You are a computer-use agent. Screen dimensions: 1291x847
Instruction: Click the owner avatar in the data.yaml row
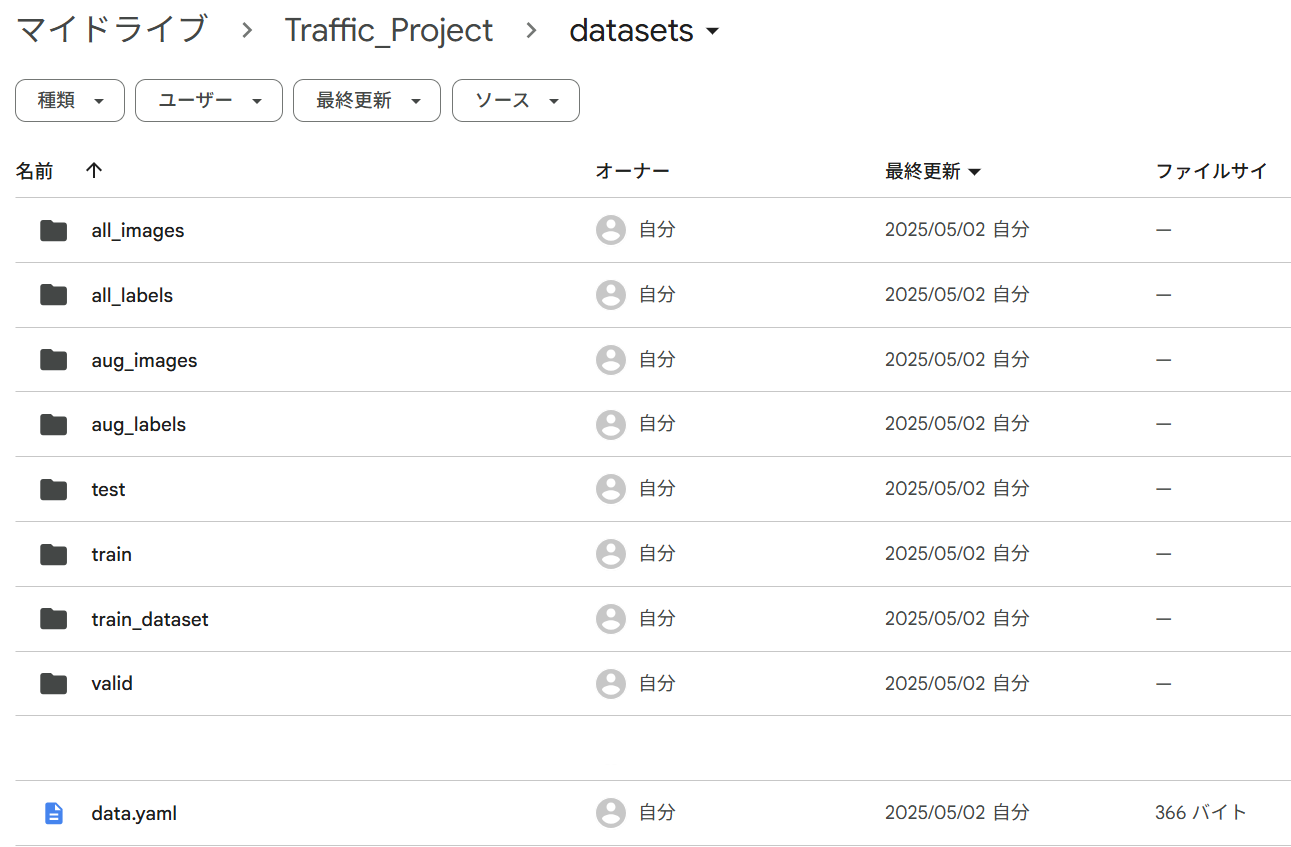point(611,813)
